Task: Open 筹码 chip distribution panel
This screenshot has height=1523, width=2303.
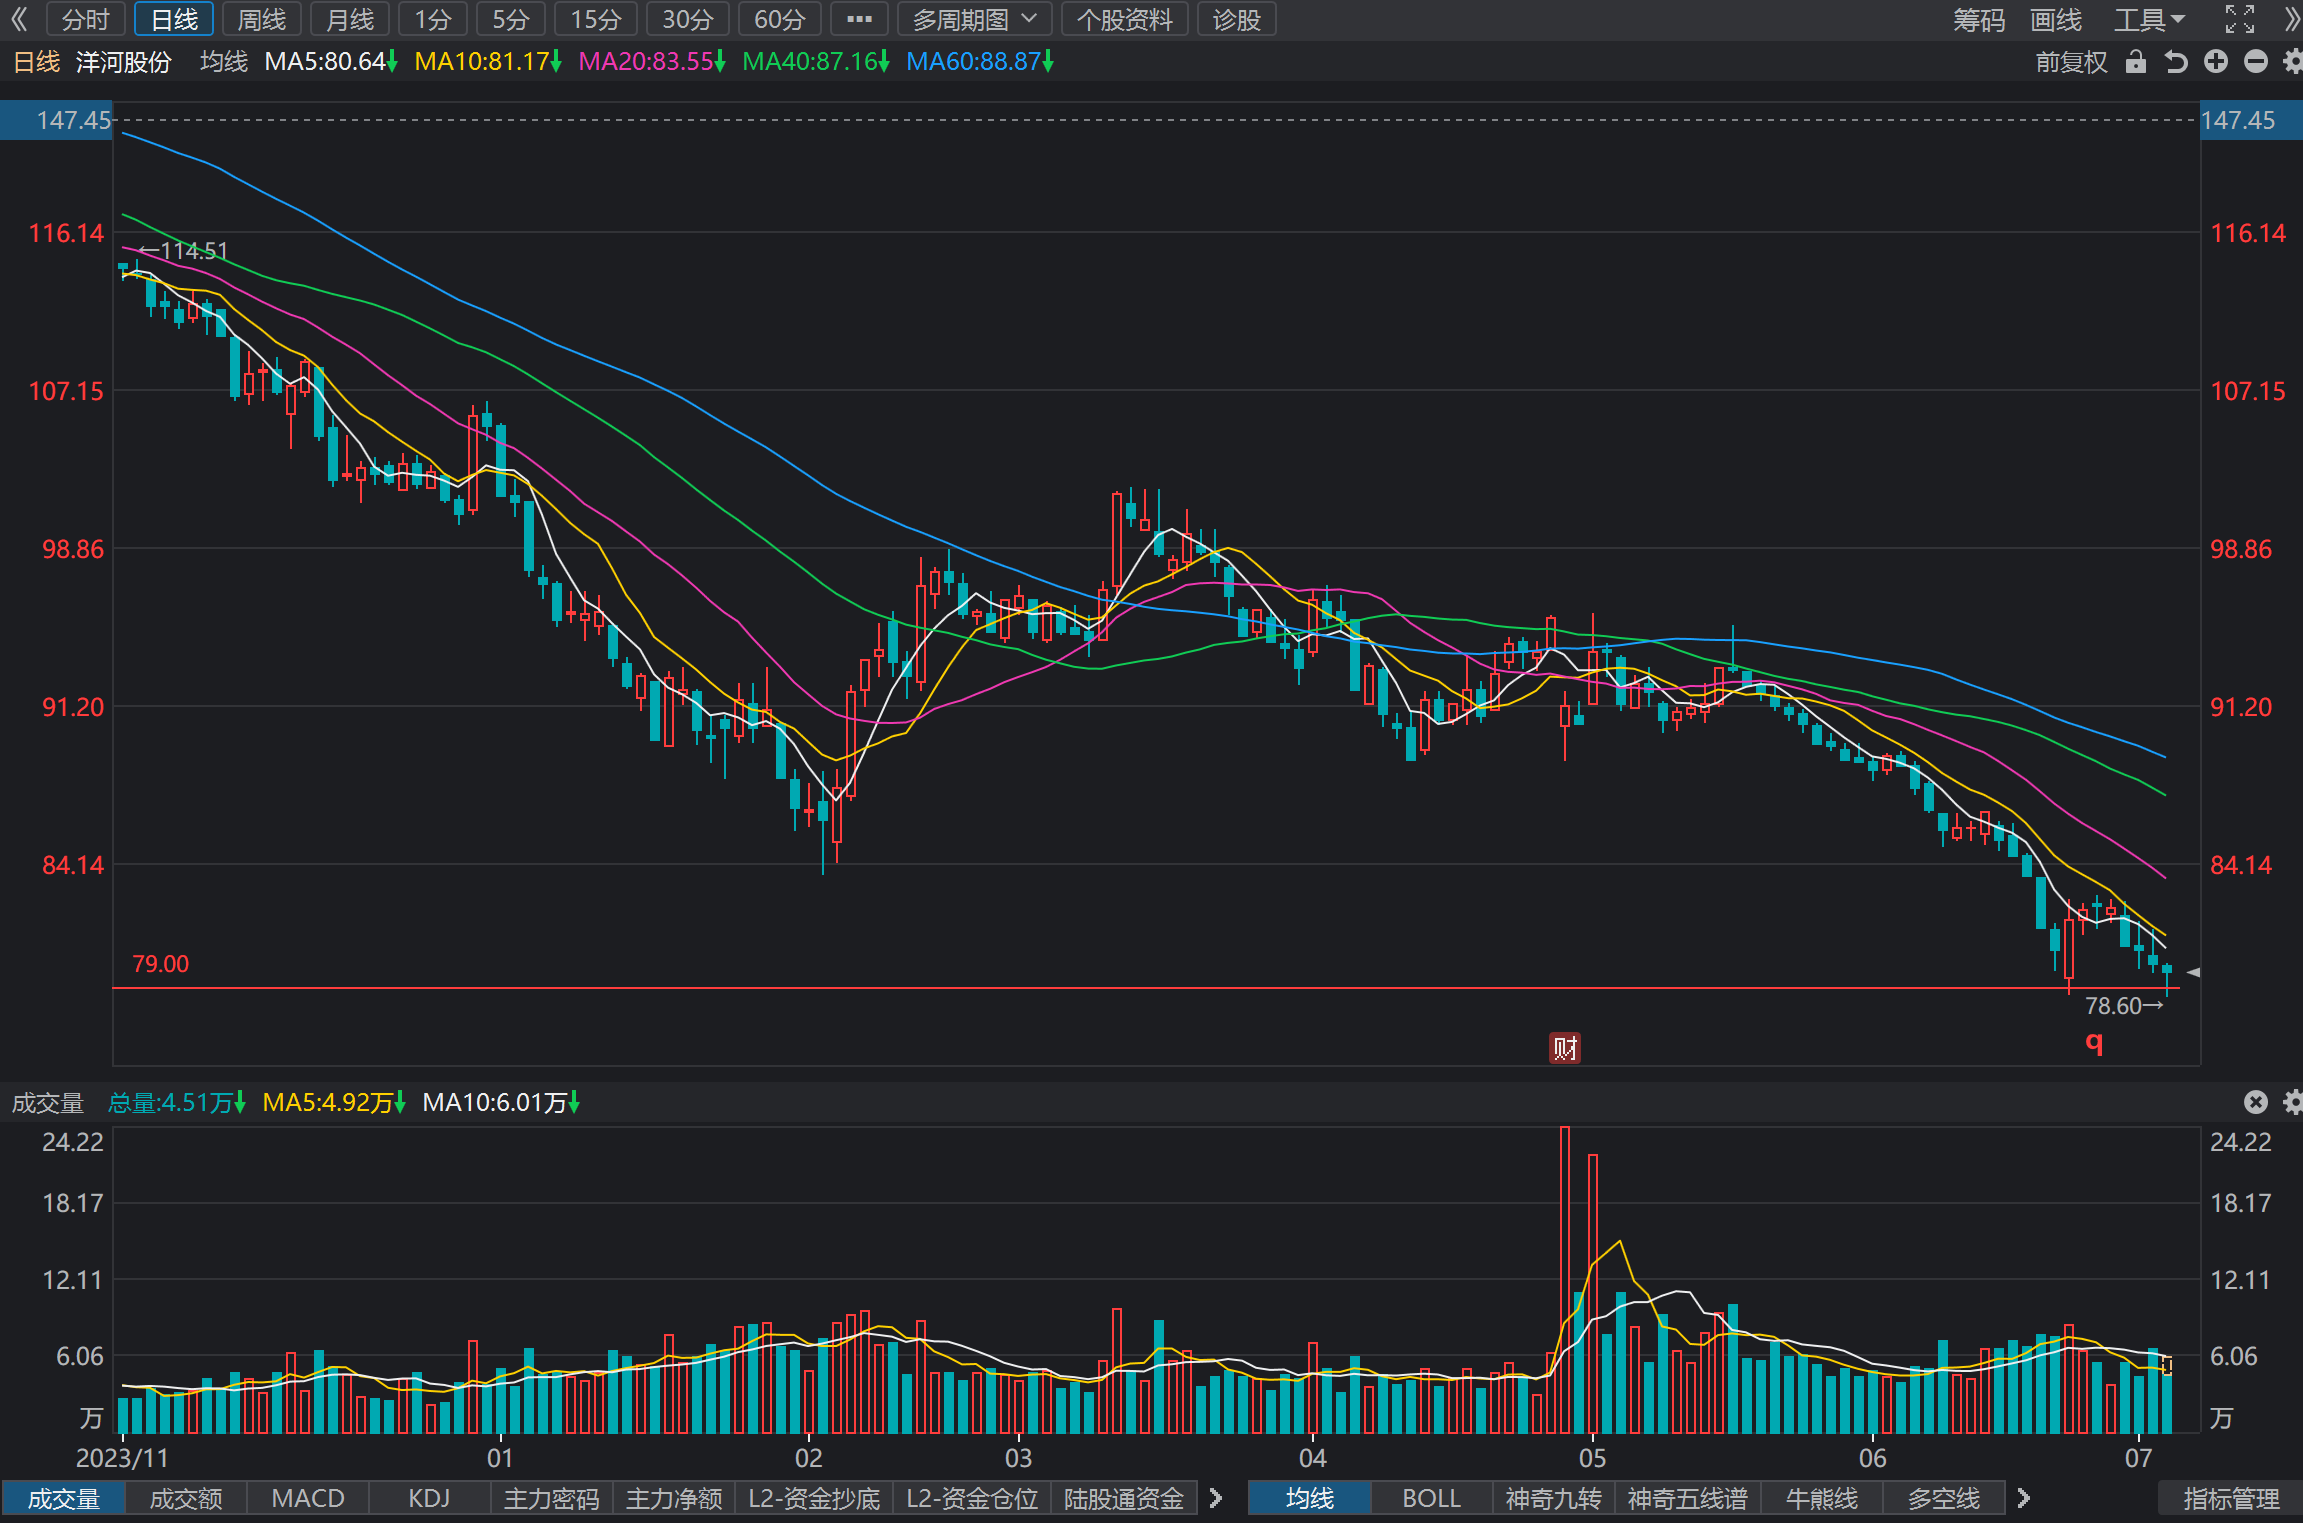Action: pos(1979,19)
